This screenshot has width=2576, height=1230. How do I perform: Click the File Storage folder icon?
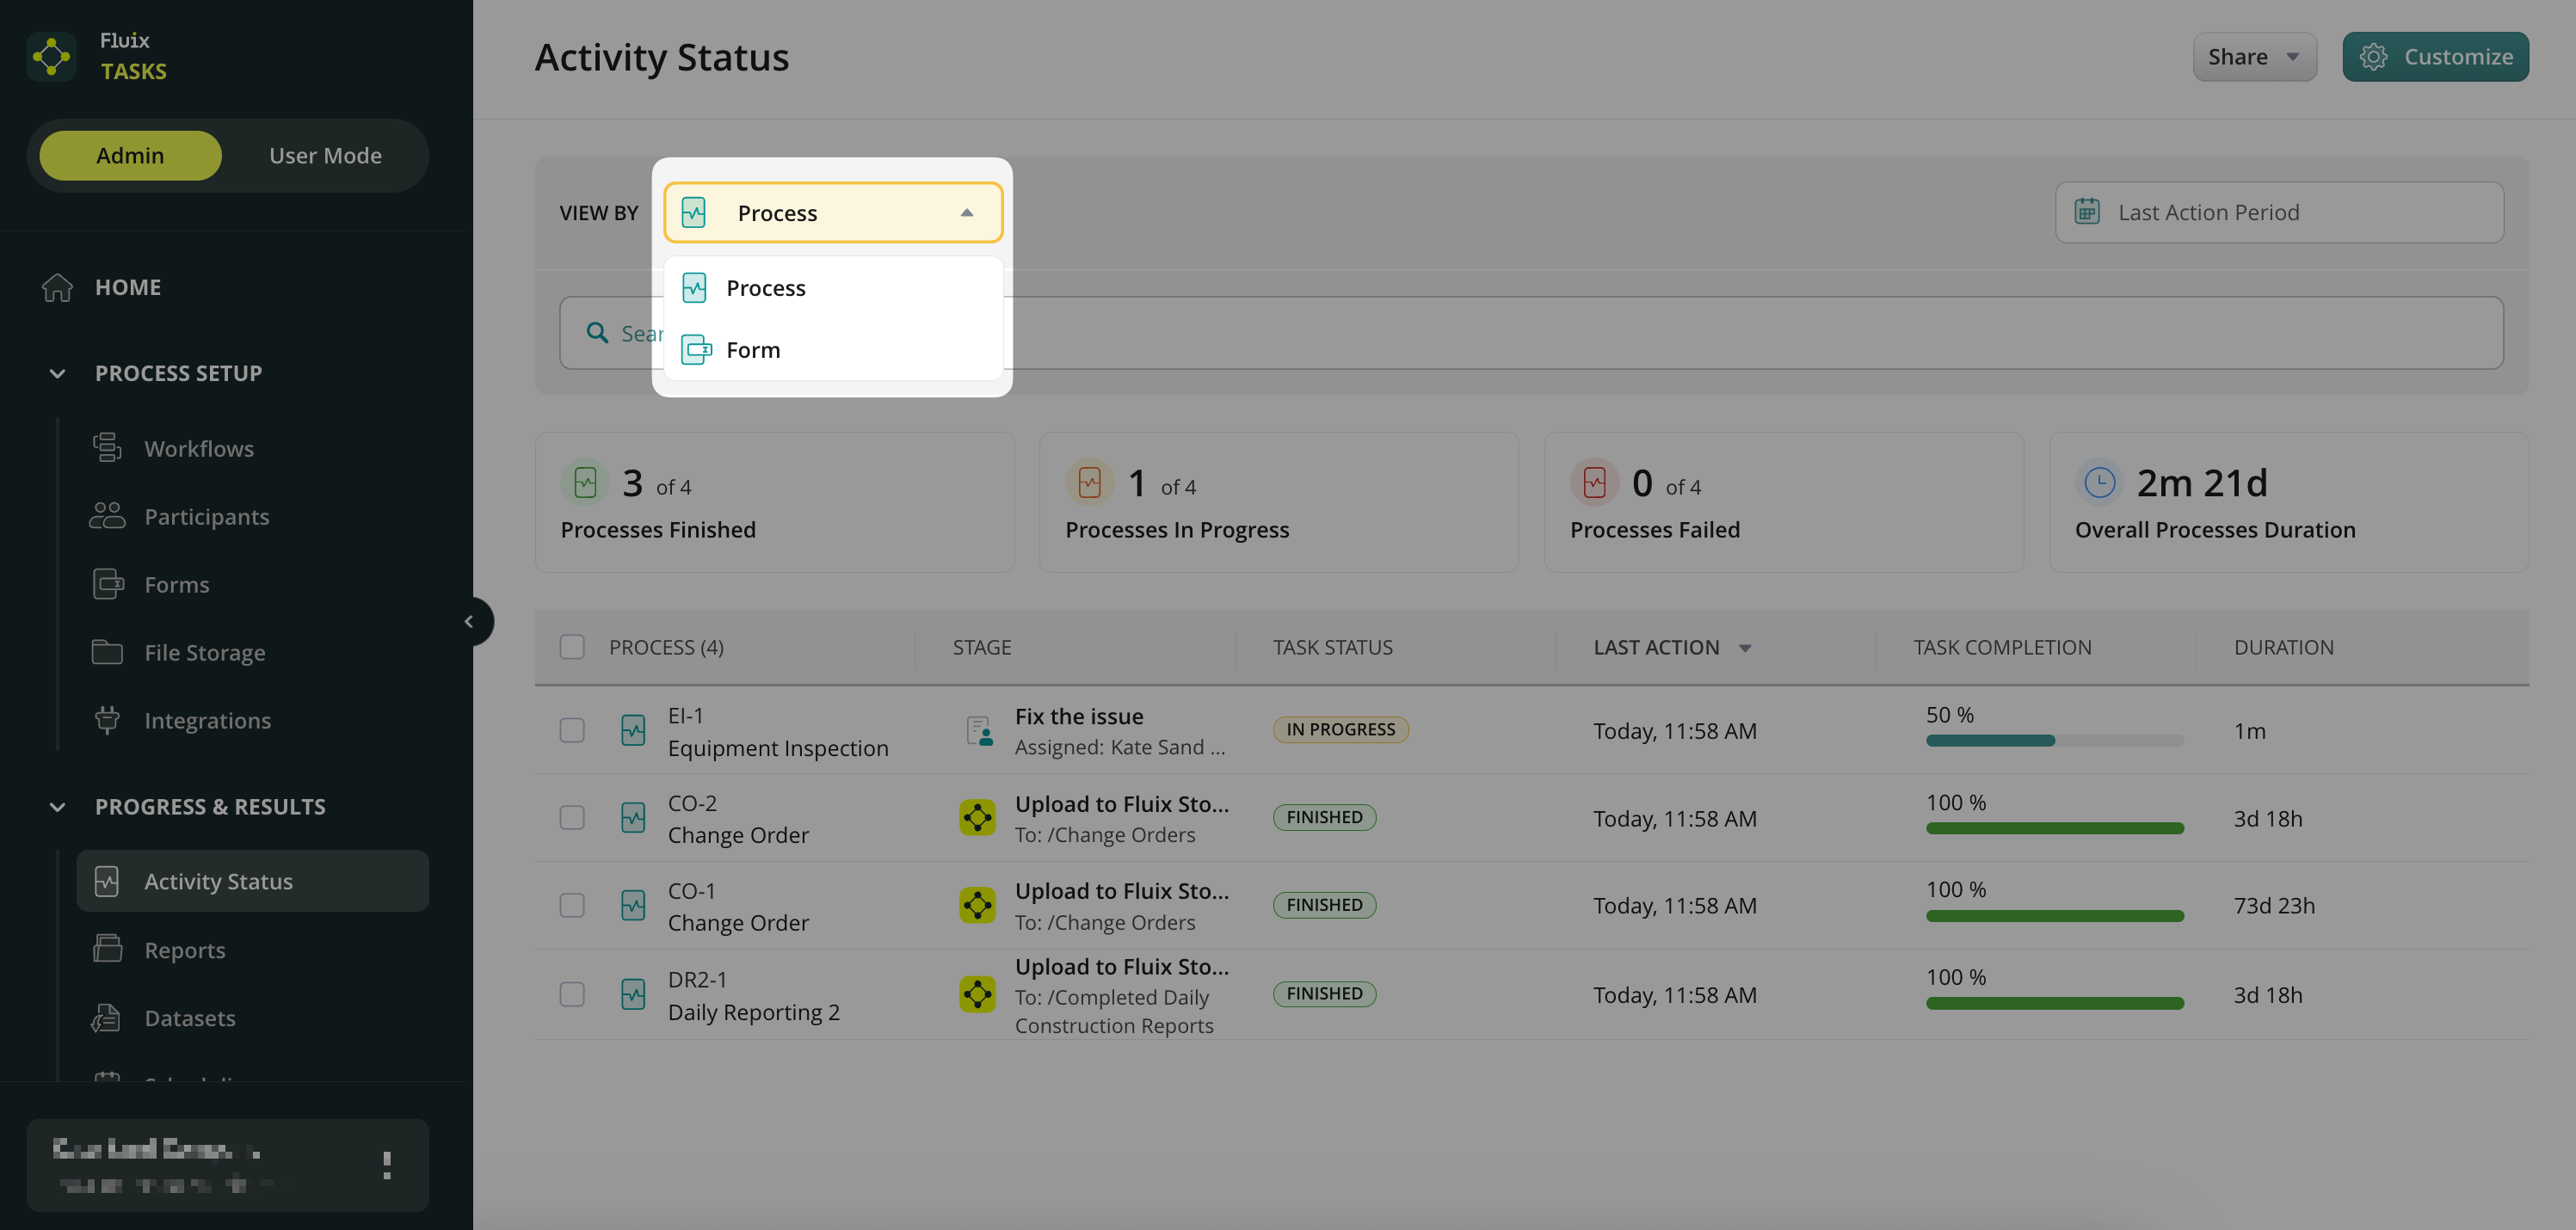click(107, 652)
